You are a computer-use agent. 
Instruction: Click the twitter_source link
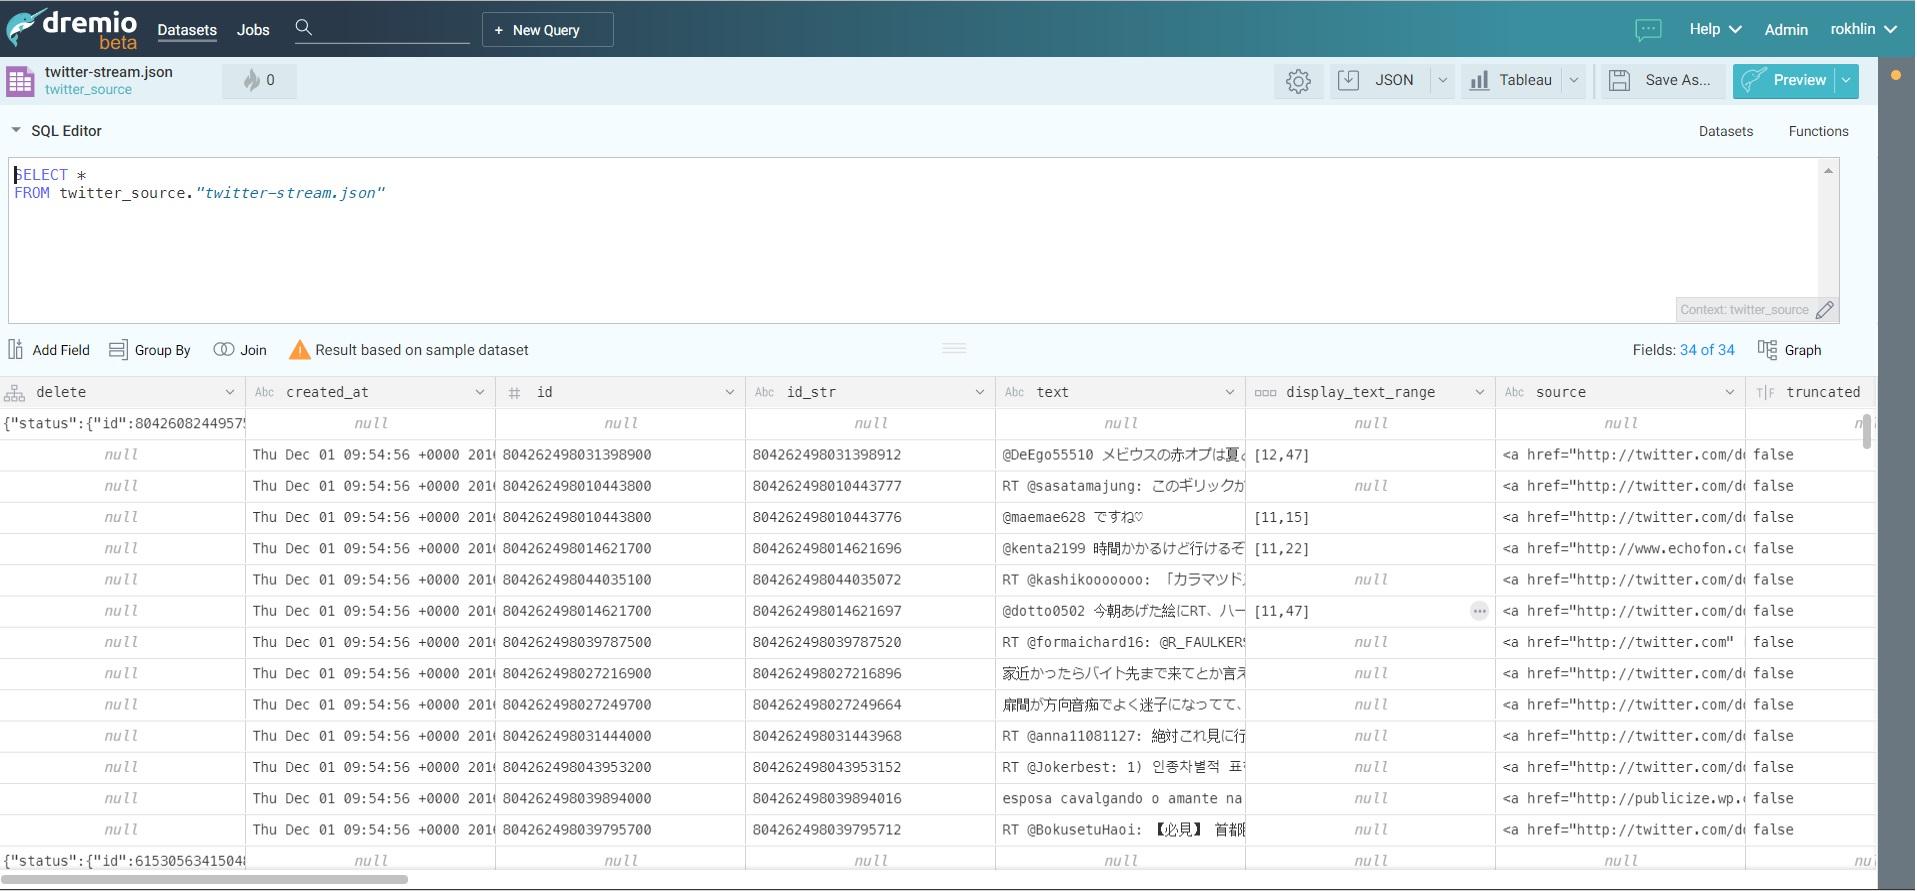[88, 89]
